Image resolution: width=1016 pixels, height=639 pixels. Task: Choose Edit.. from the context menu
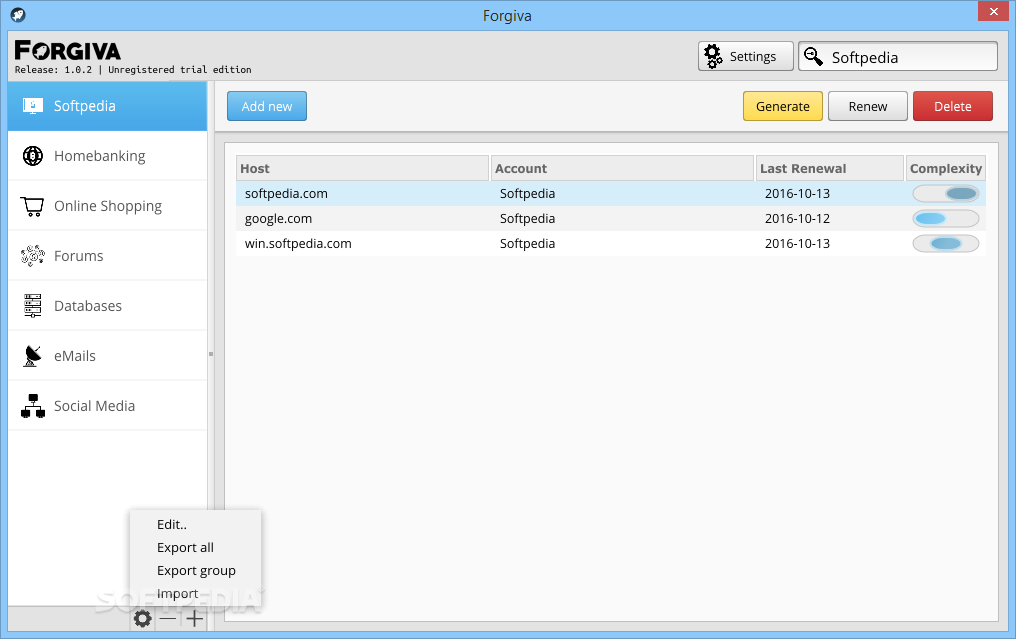(195, 524)
